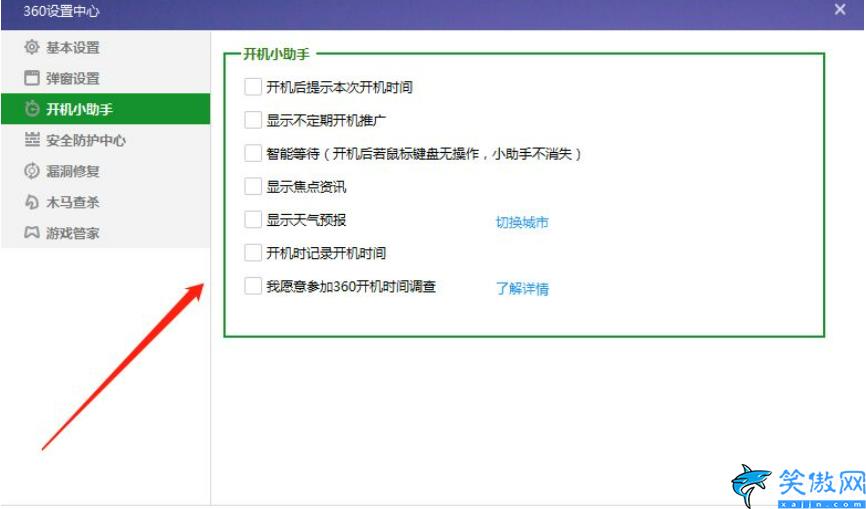Open the 了解详情 link
Viewport: 866px width, 509px height.
click(522, 289)
